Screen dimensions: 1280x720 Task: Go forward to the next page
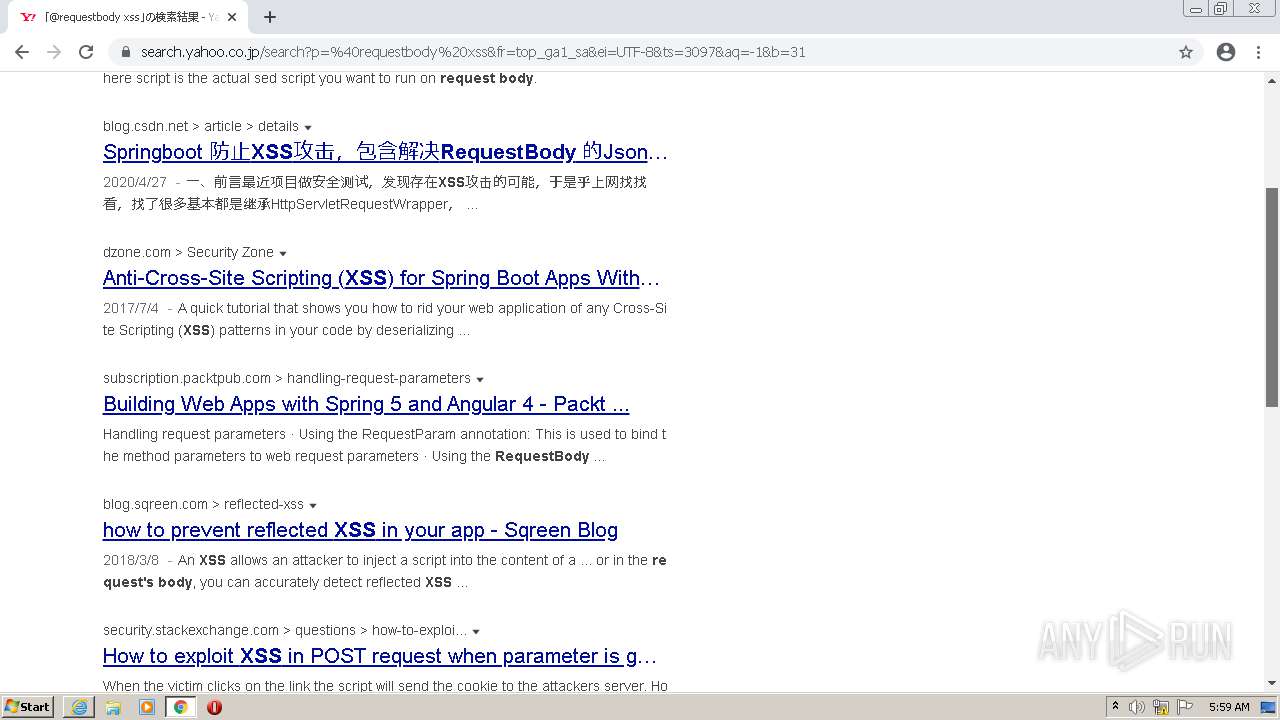pyautogui.click(x=54, y=52)
